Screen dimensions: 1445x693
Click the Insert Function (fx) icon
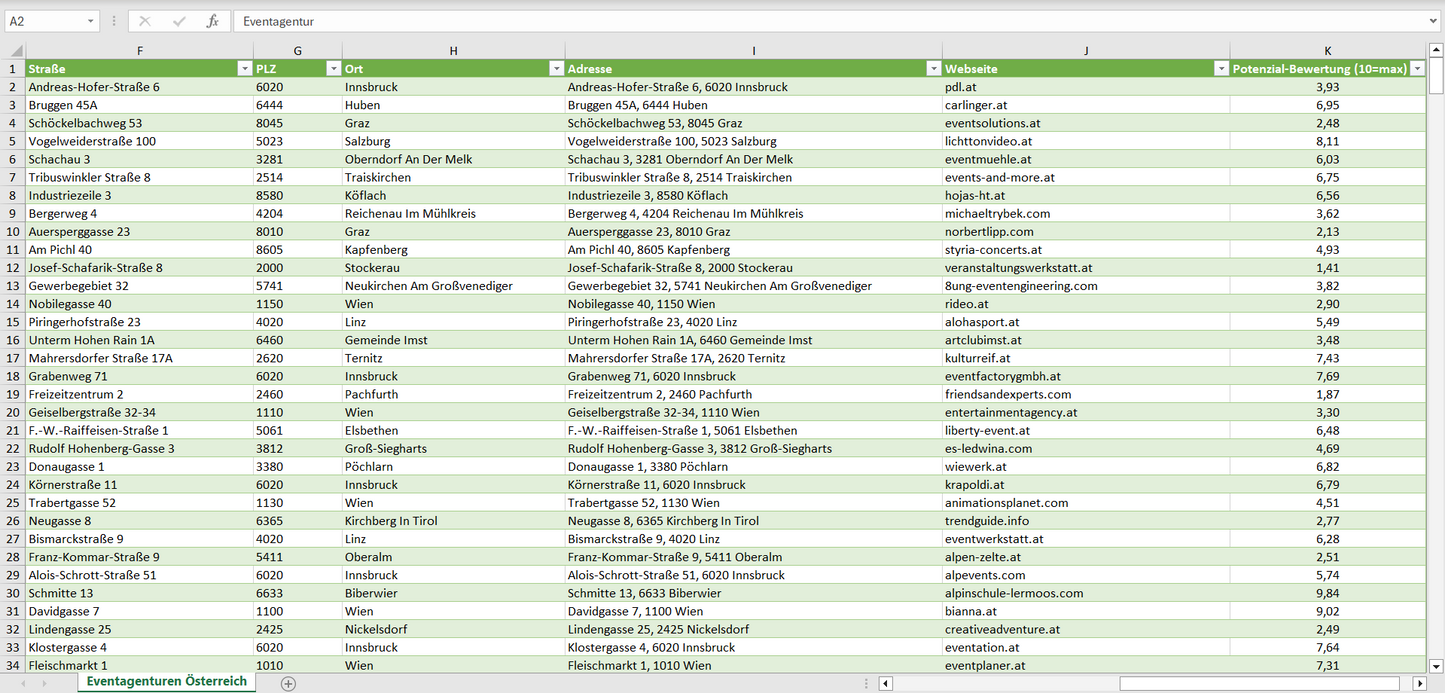210,20
